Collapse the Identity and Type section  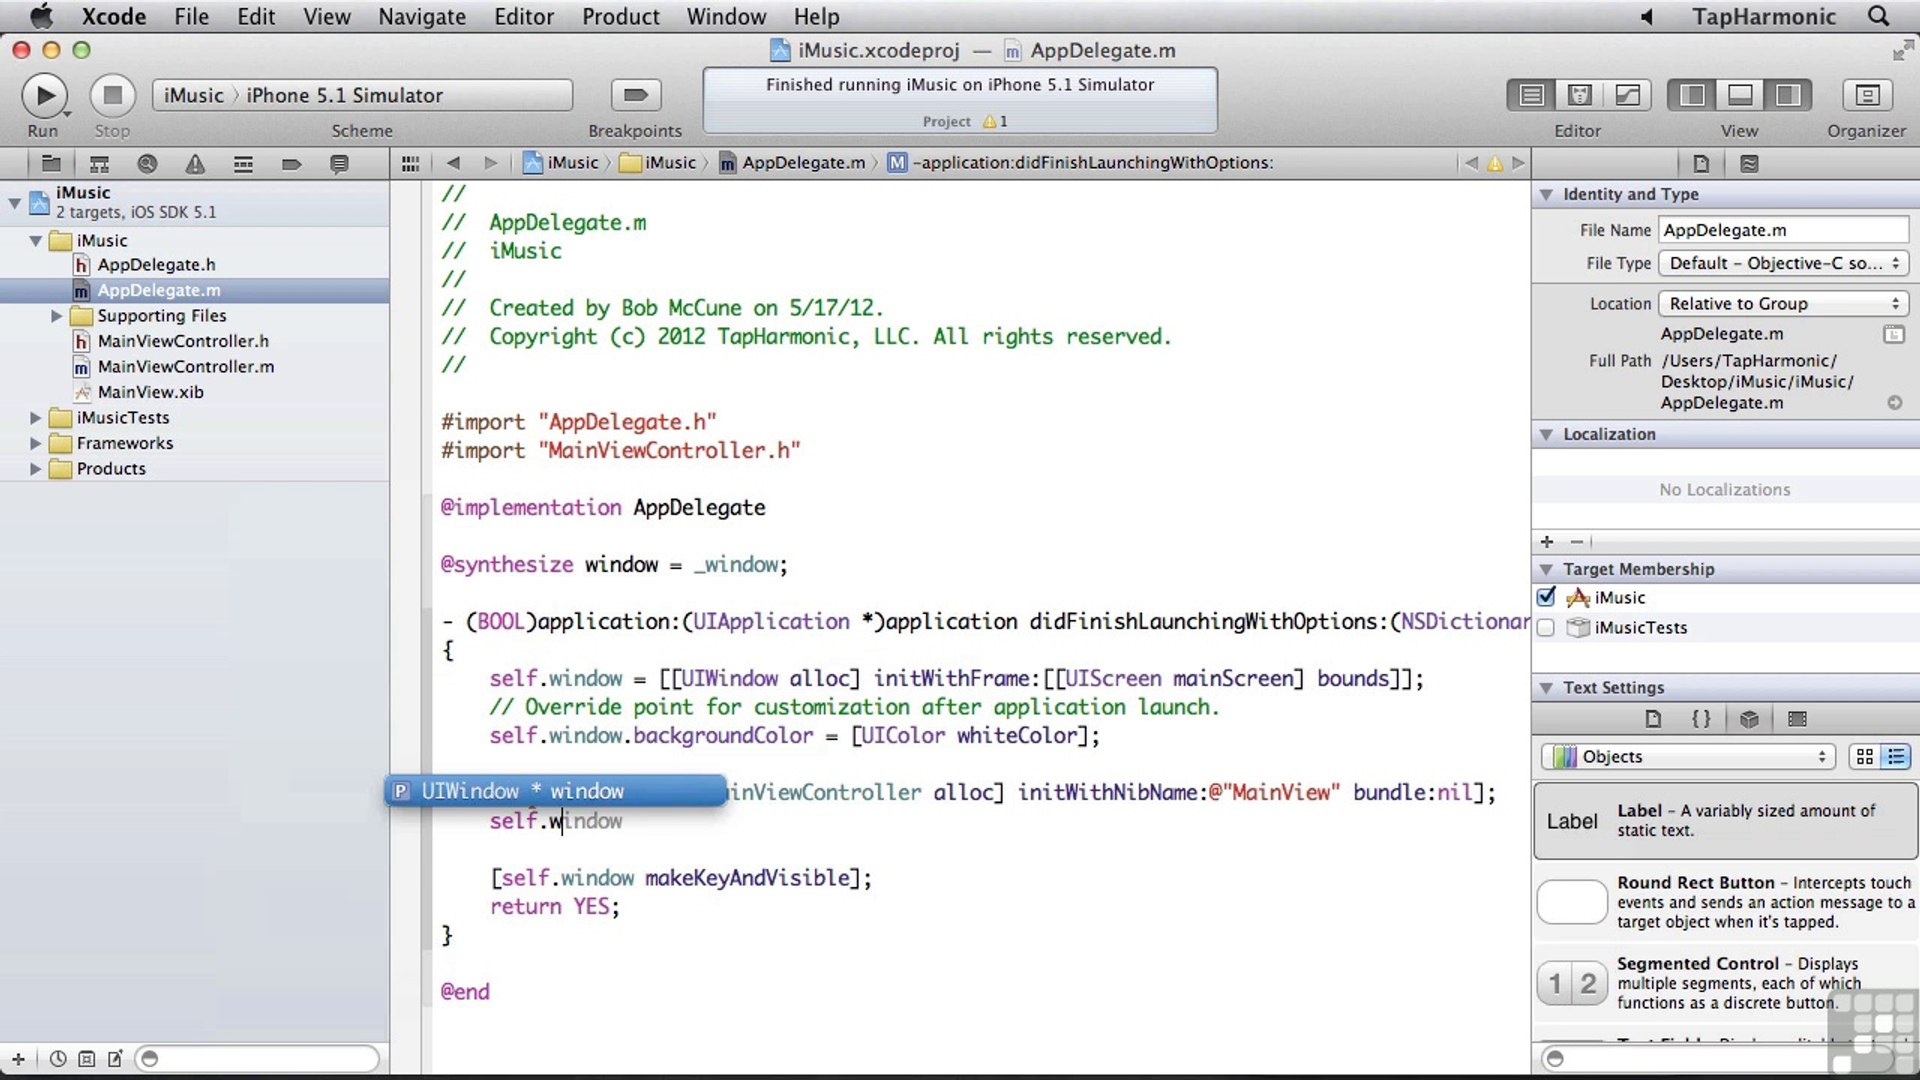click(x=1547, y=195)
